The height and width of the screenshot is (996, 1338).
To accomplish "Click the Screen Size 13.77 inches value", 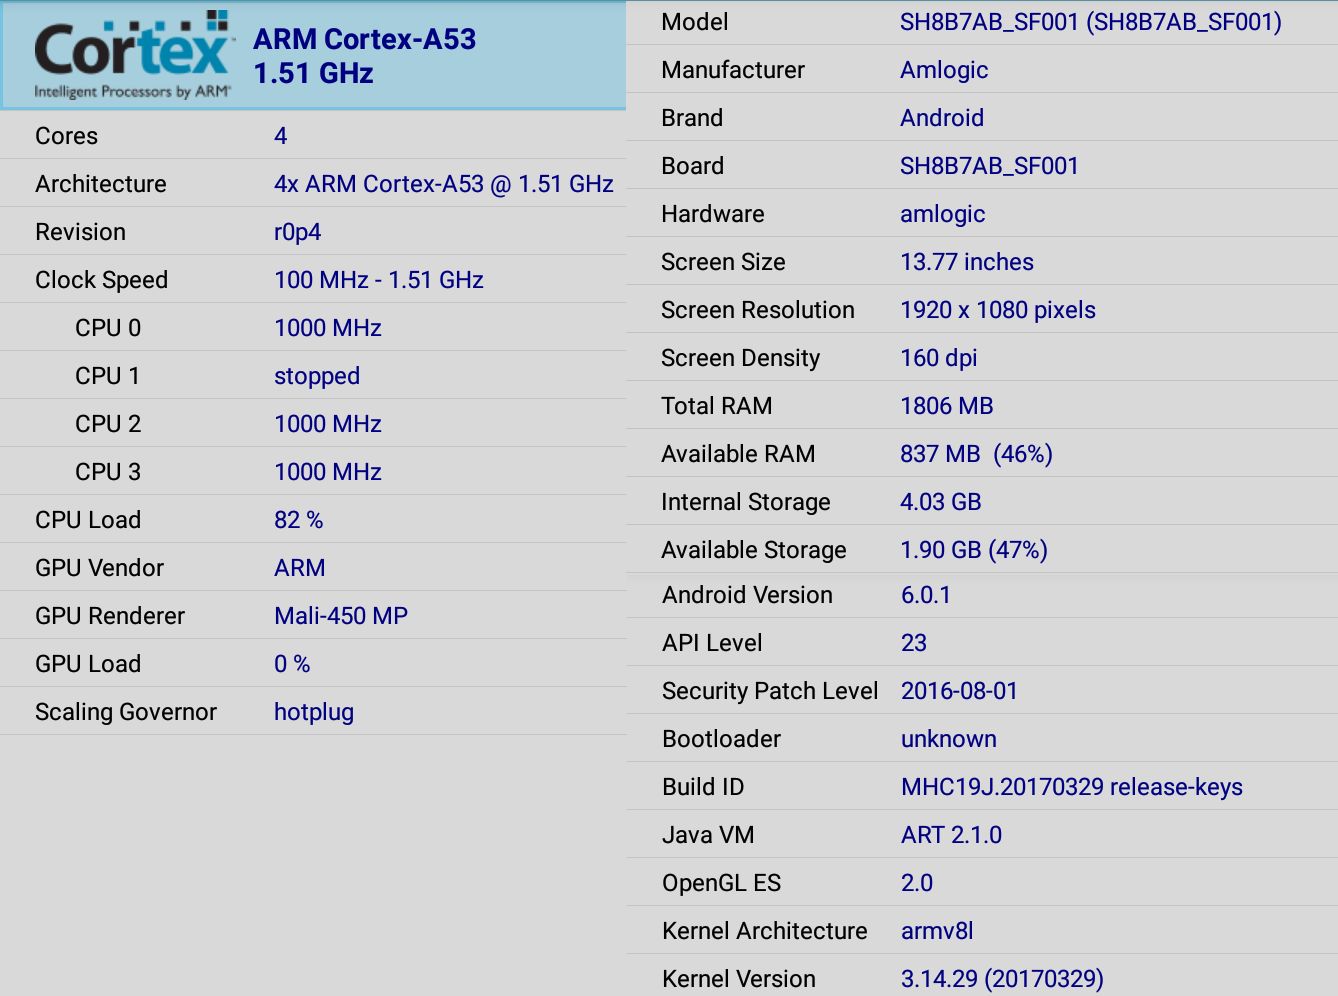I will click(x=967, y=262).
